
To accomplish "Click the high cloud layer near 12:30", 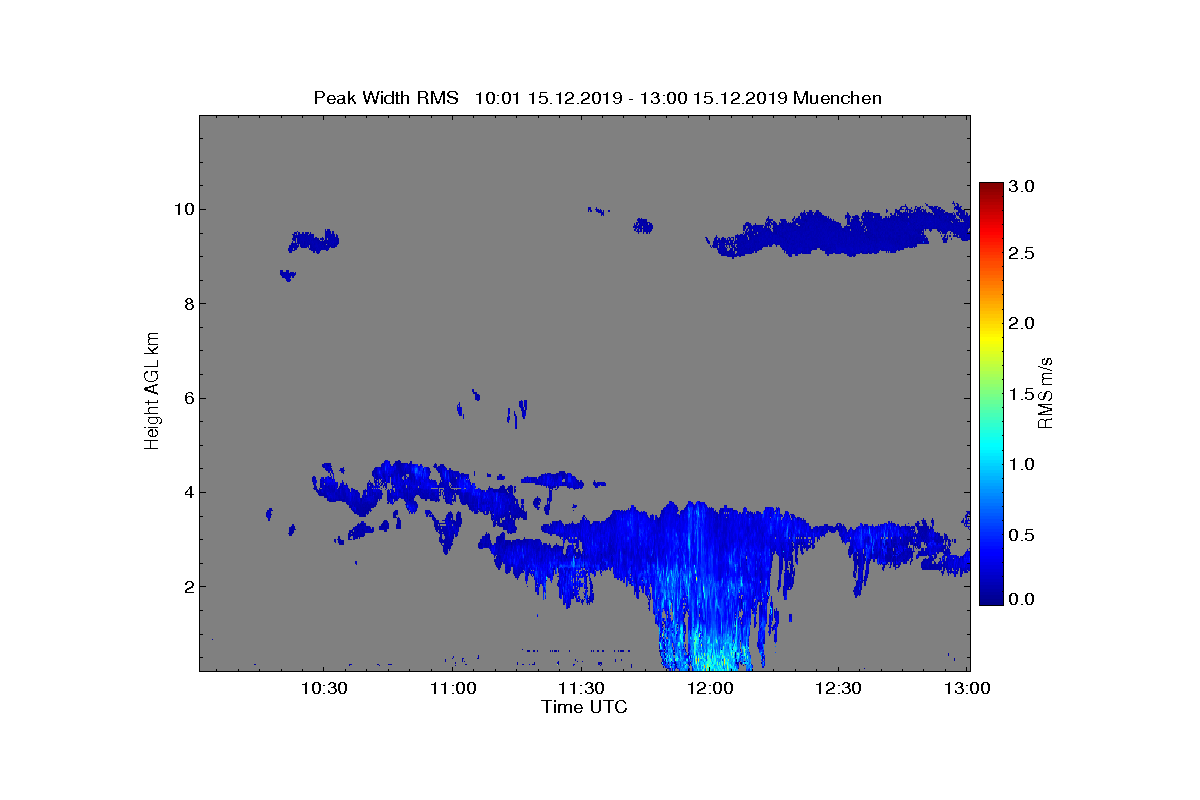I will pos(840,232).
